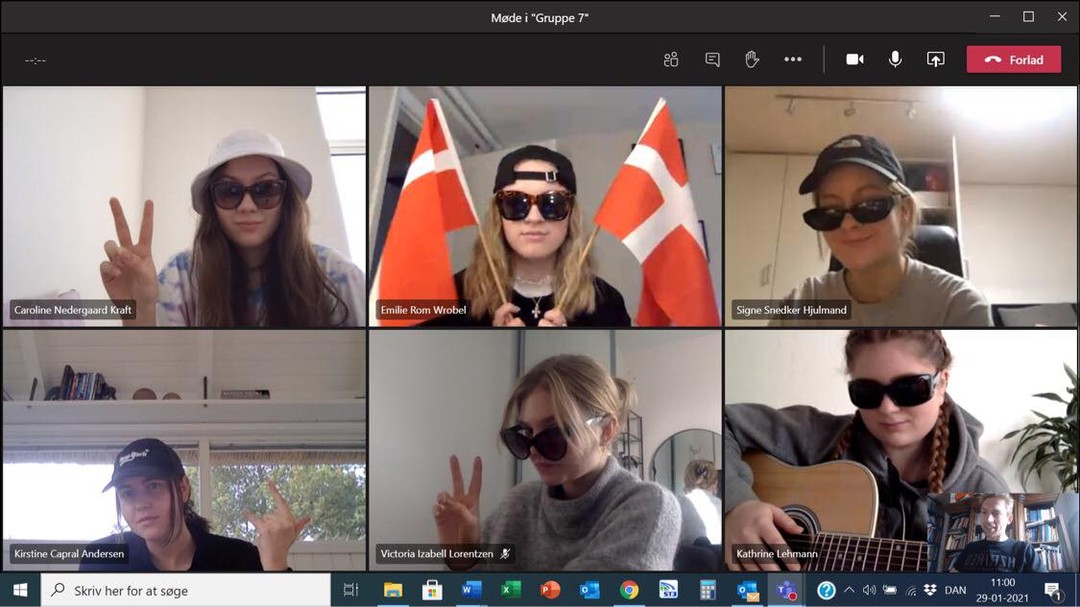Open Microsoft Teams from the taskbar
Screen dimensions: 1080x607
[x=786, y=590]
